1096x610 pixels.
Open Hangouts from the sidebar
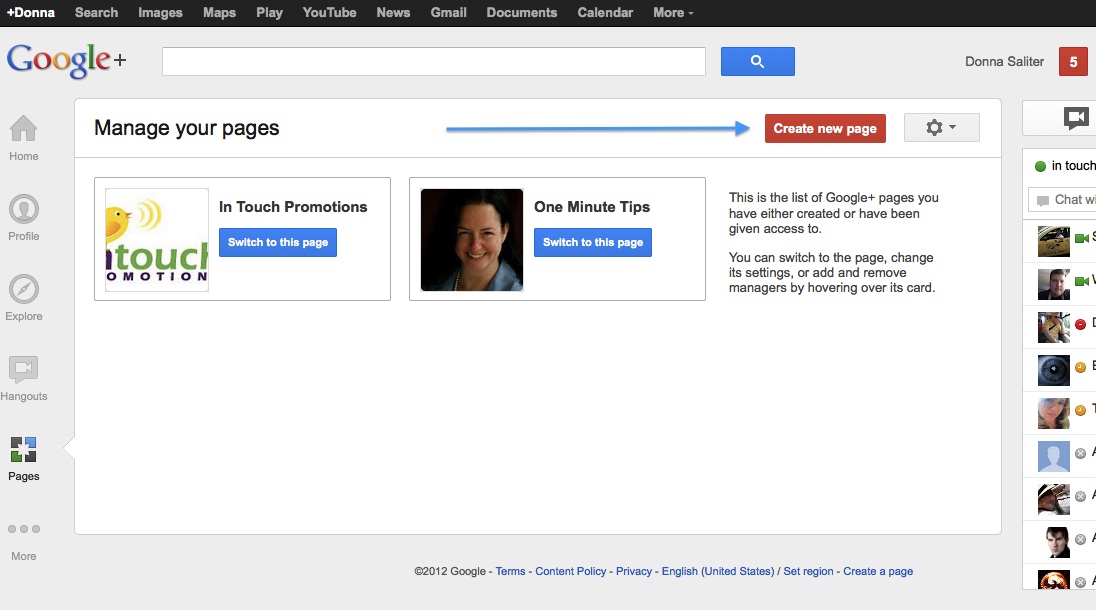24,378
